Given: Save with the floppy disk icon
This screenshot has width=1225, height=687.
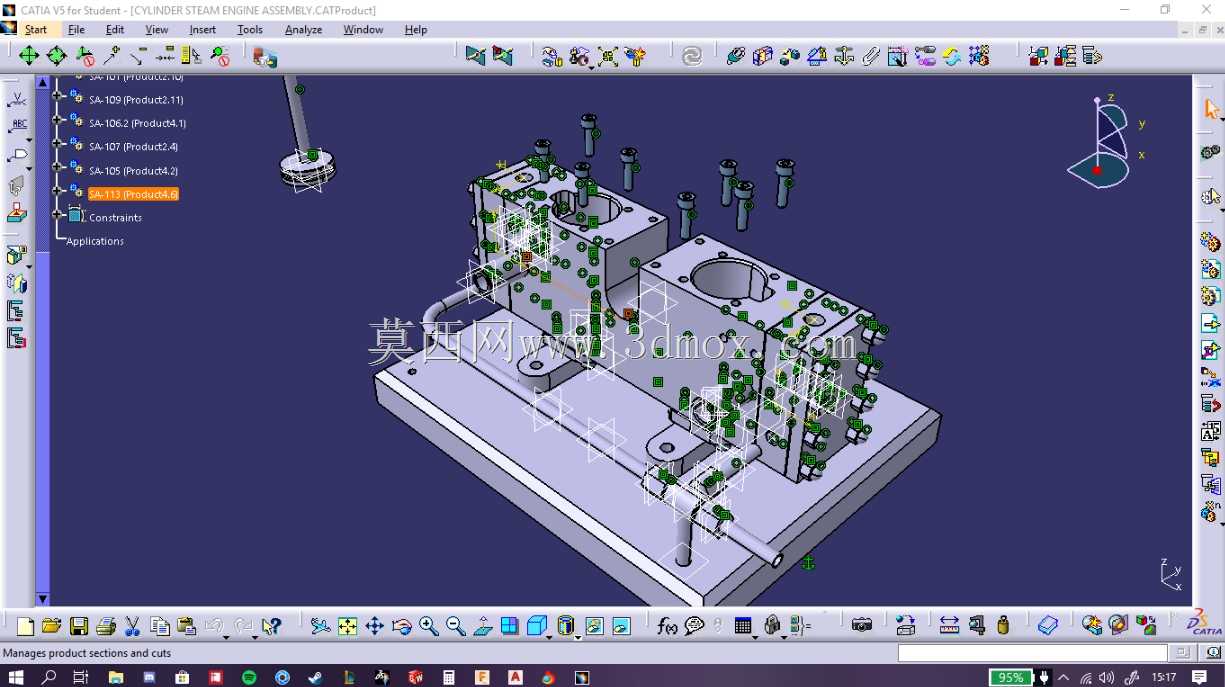Looking at the screenshot, I should pyautogui.click(x=78, y=626).
